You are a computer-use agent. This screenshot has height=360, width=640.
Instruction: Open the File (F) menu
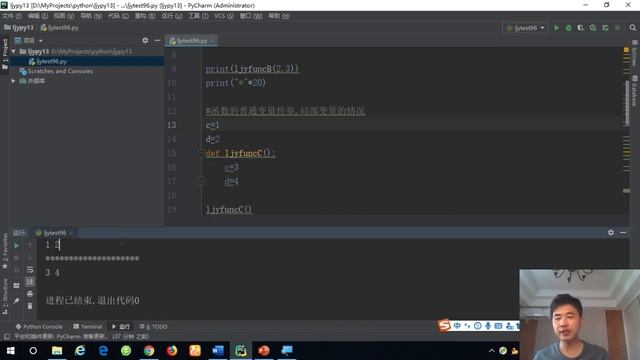[x=12, y=16]
